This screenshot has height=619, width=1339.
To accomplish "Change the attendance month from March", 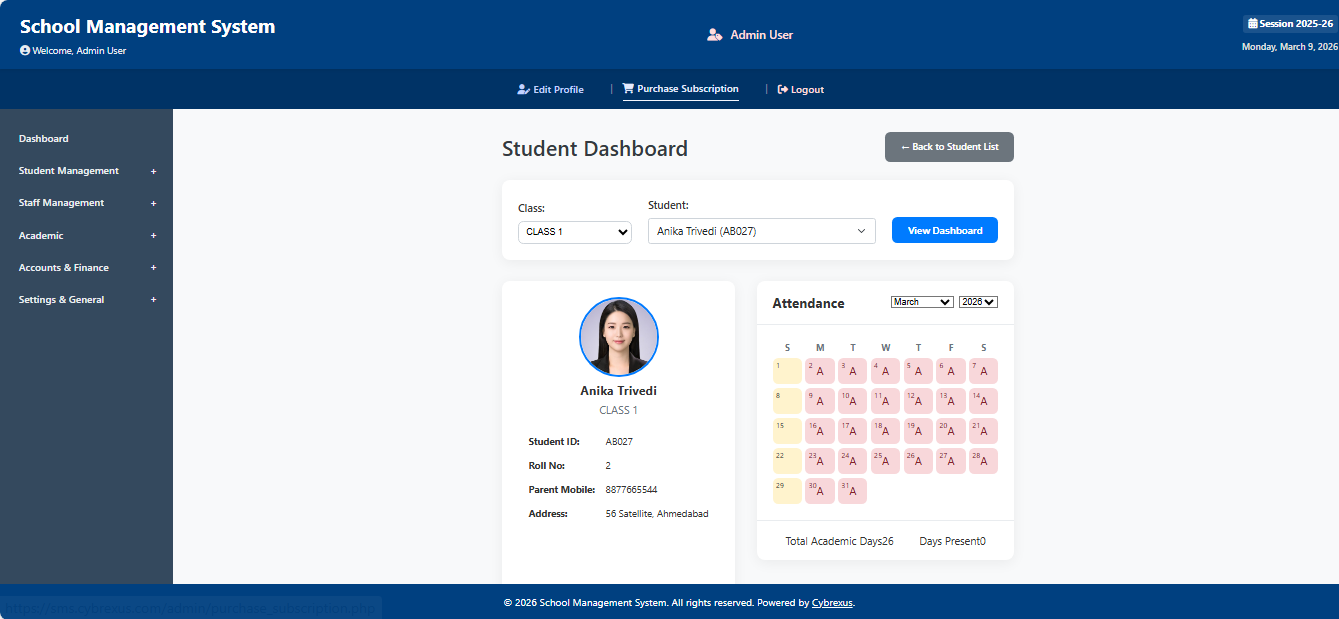I will [921, 301].
